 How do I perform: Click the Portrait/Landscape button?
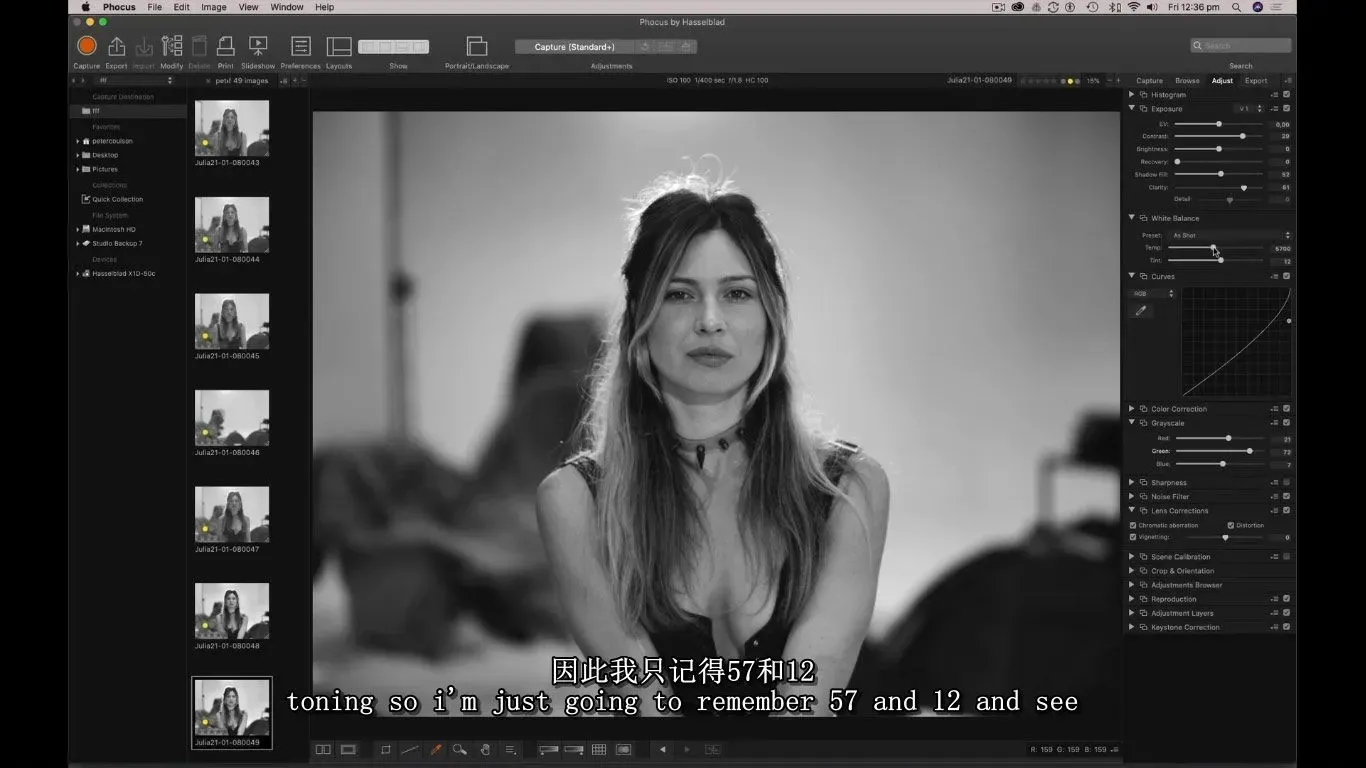coord(477,47)
